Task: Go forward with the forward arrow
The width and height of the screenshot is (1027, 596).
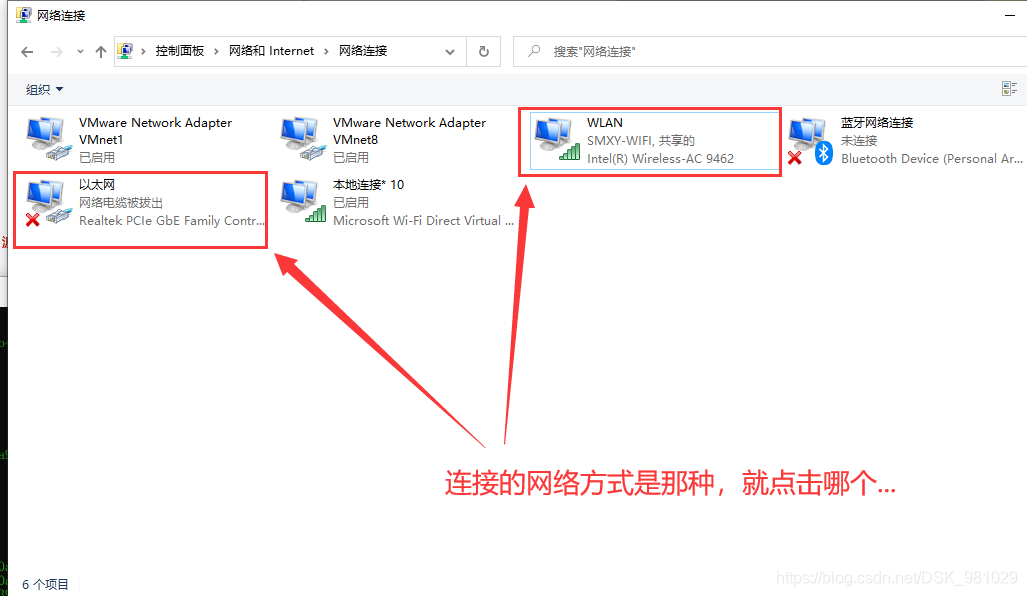Action: point(57,52)
